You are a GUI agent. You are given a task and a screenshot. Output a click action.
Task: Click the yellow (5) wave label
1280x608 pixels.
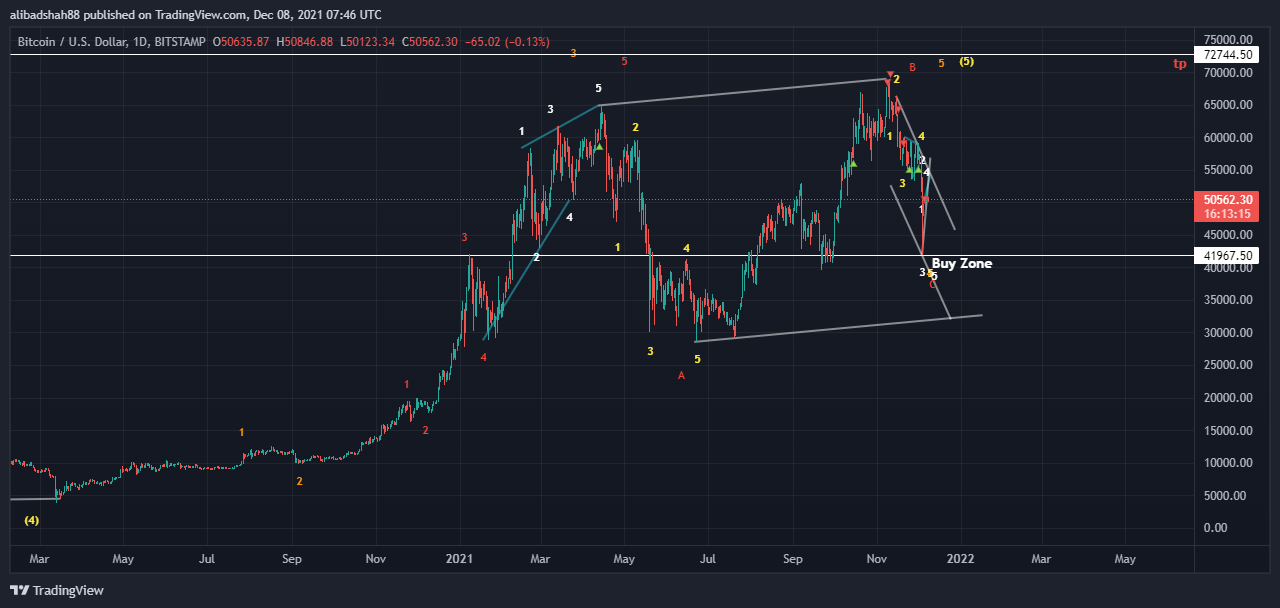tap(966, 61)
